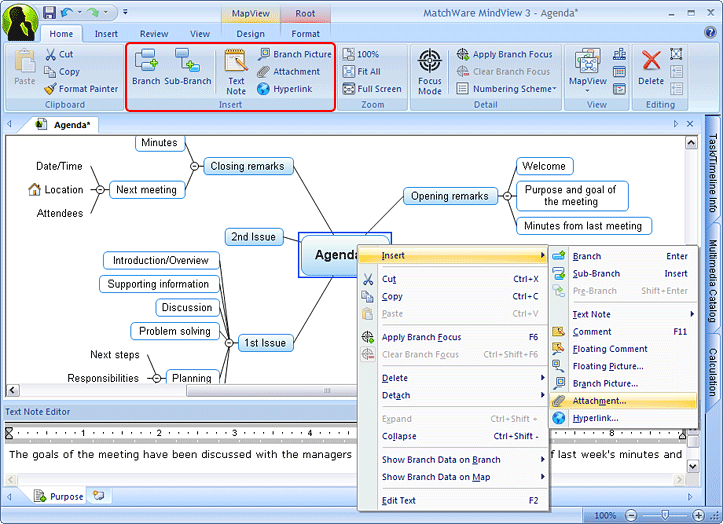Choose Edit Text in context menu
The image size is (723, 524).
click(x=453, y=500)
